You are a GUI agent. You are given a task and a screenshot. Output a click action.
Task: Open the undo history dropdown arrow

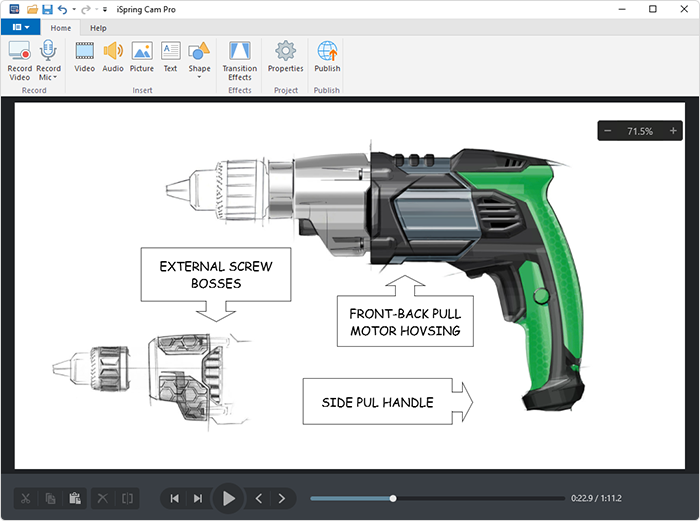coord(74,9)
